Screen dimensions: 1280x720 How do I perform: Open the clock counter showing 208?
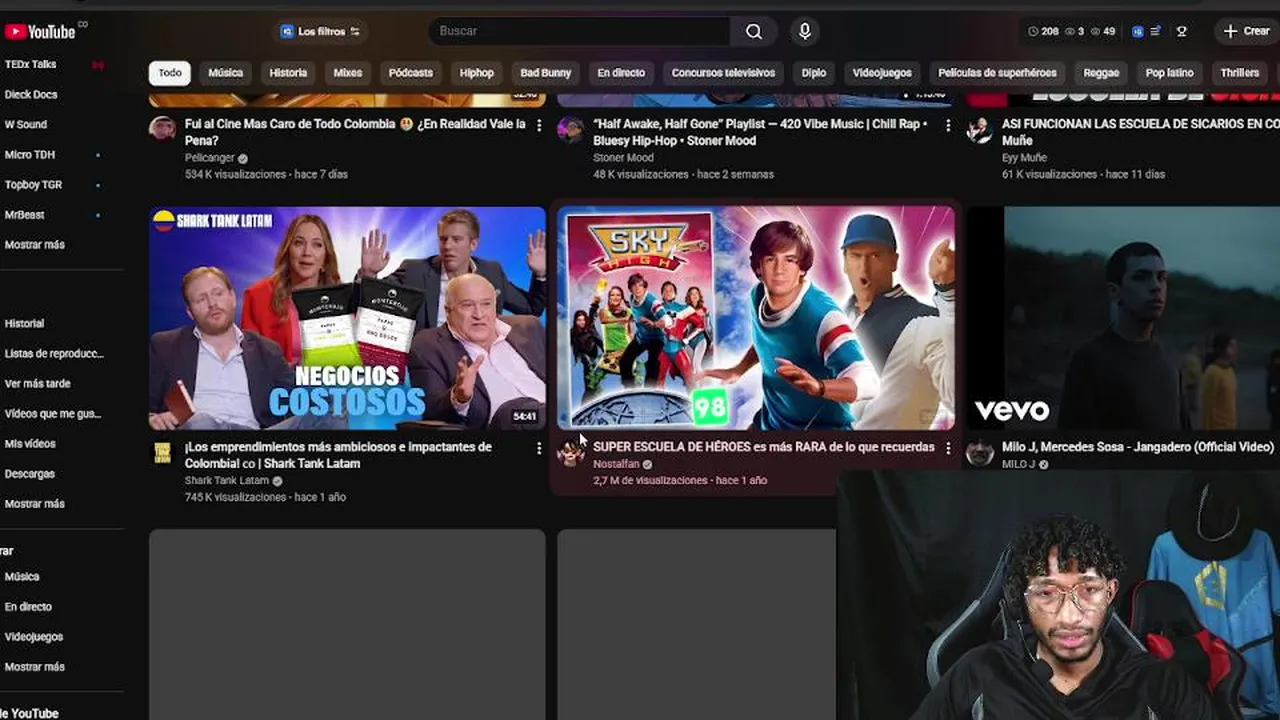click(1042, 31)
